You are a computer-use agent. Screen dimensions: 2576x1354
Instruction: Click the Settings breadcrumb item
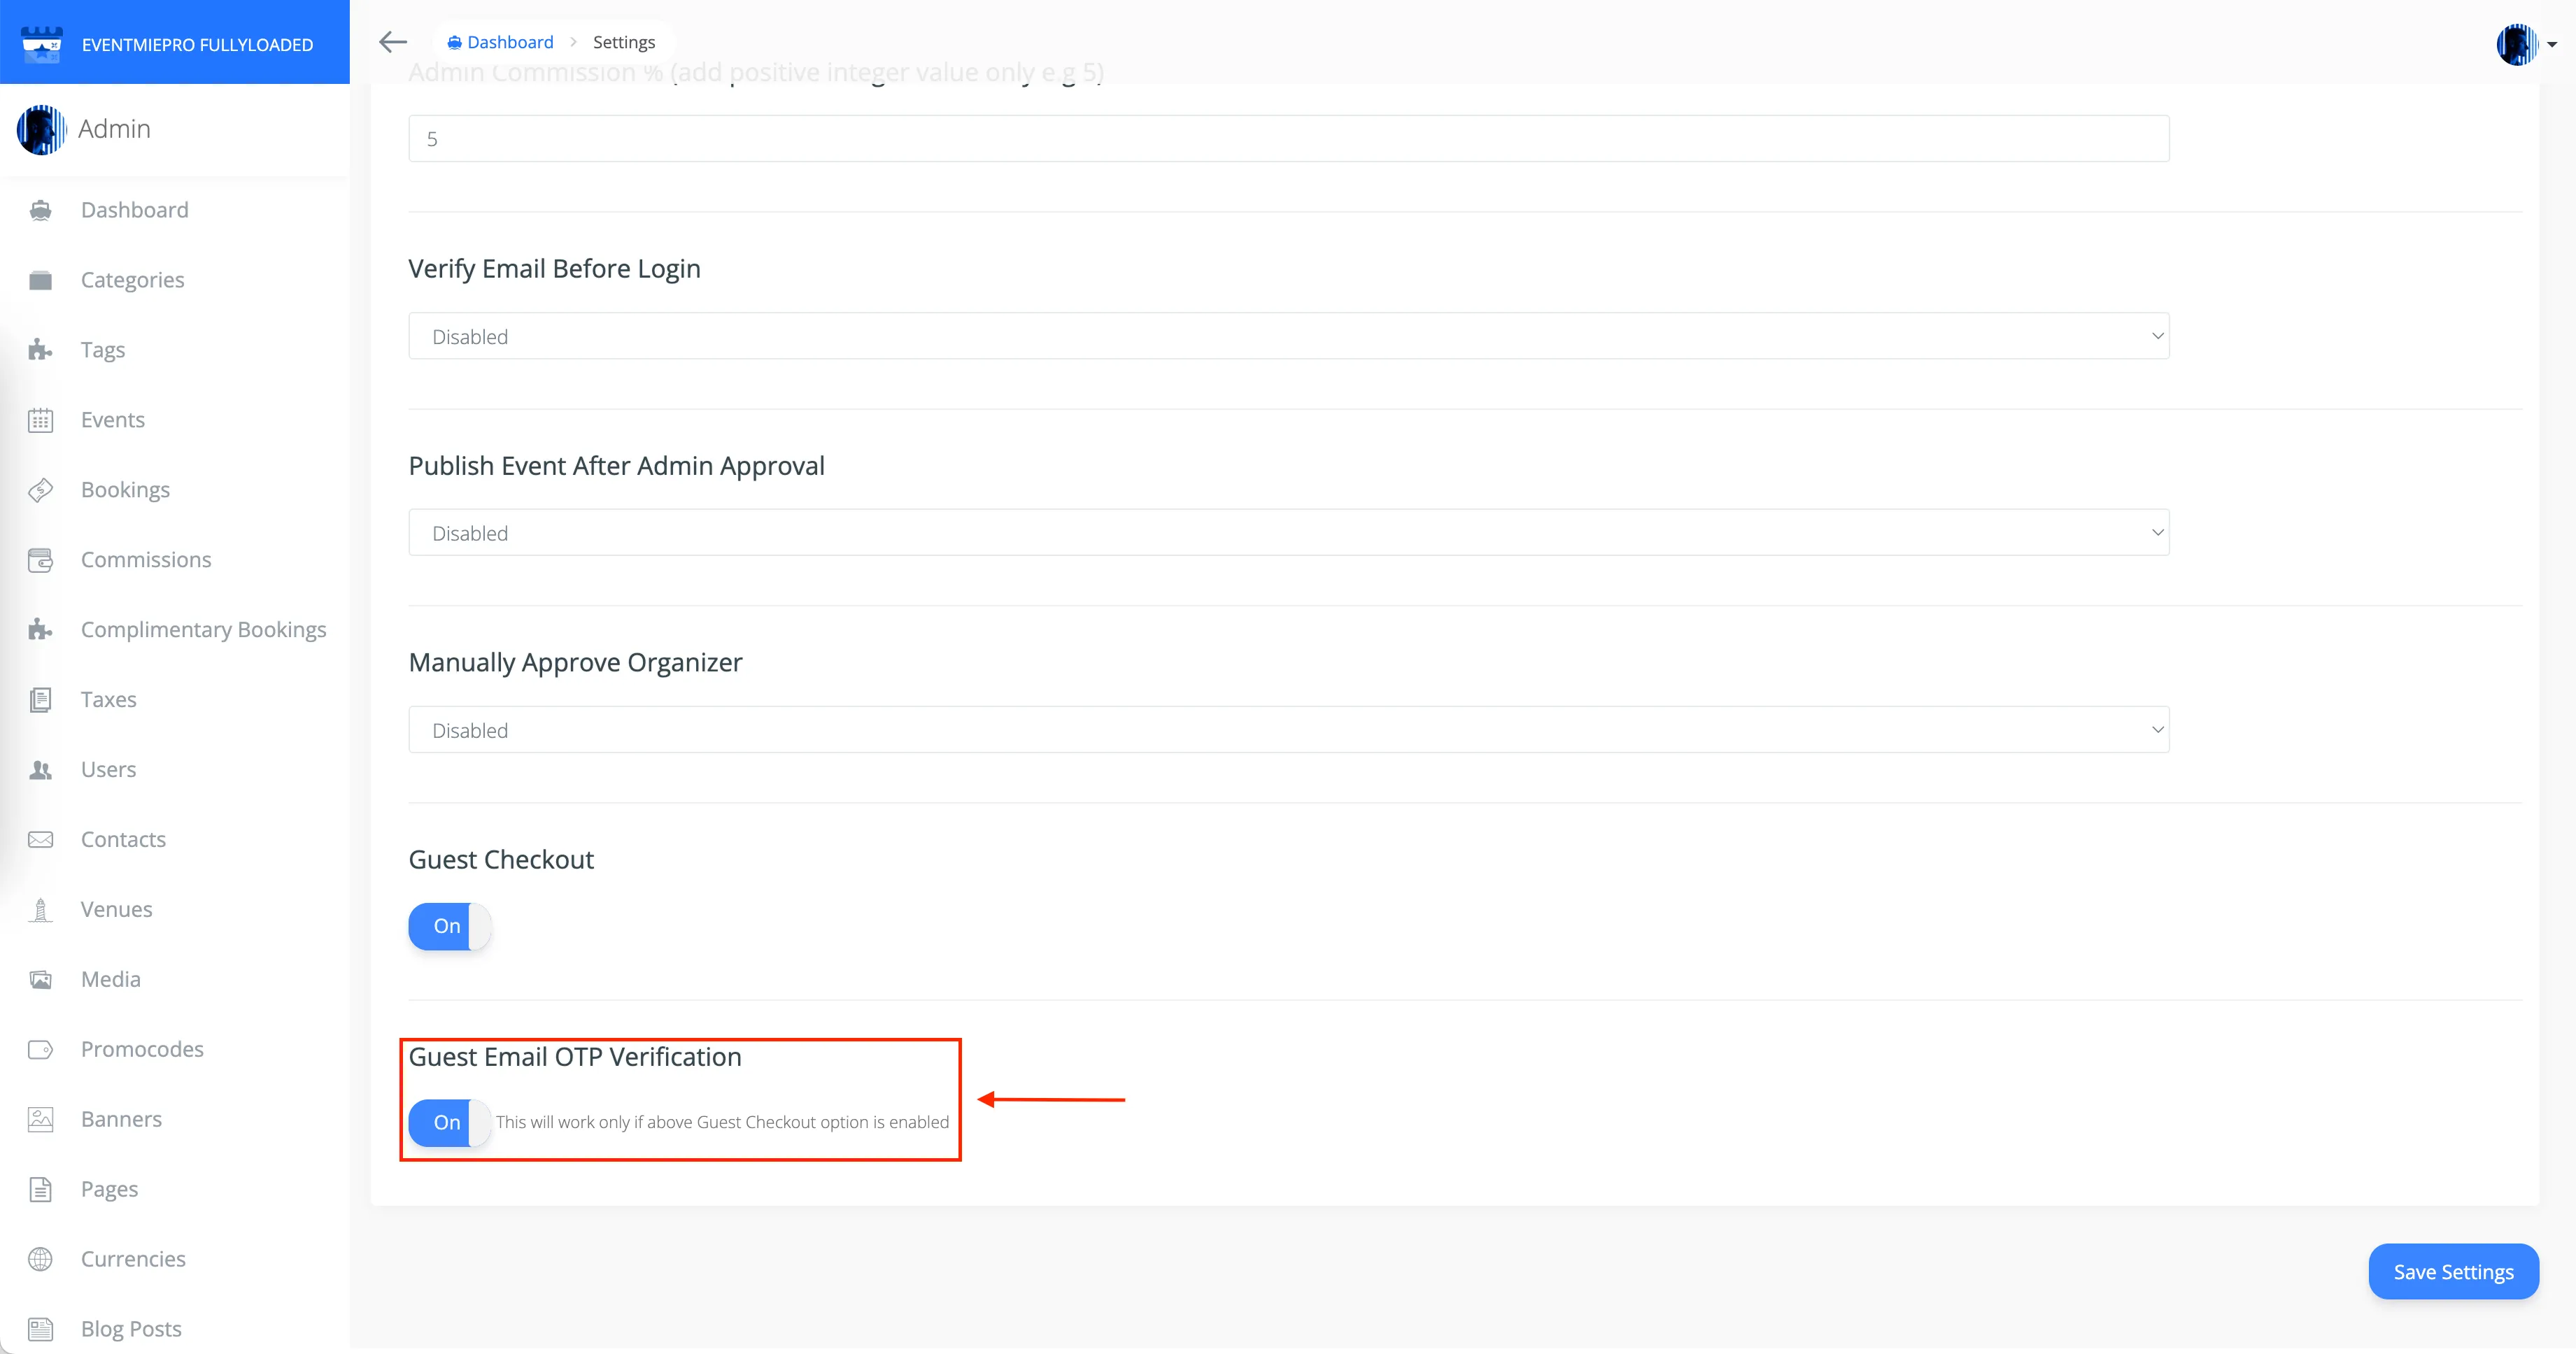(624, 42)
